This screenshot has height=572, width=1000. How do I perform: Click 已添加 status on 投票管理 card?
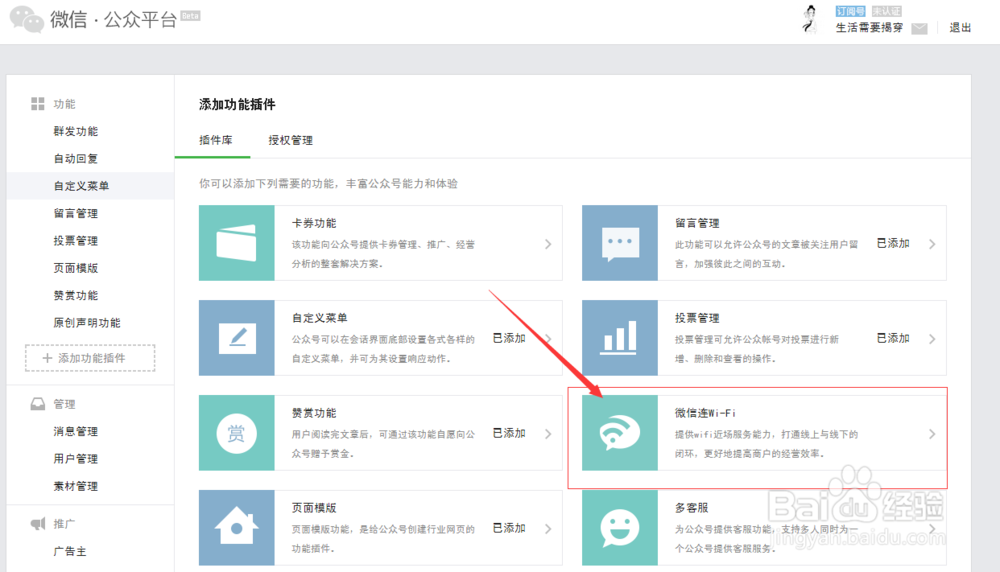coord(893,338)
